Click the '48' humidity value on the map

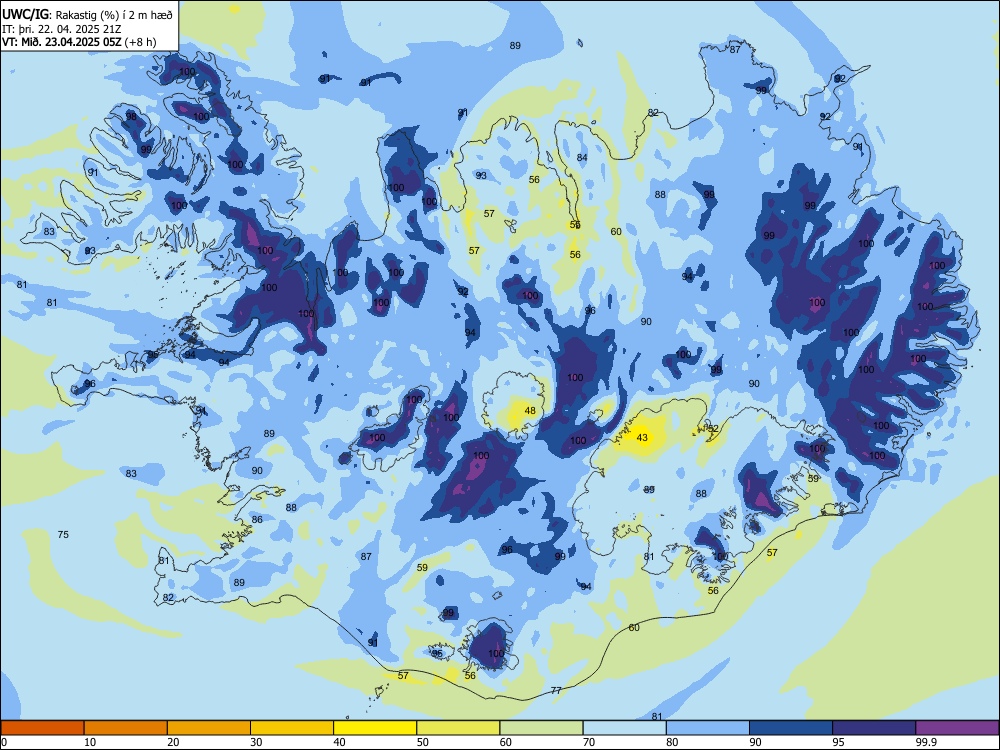pyautogui.click(x=530, y=411)
